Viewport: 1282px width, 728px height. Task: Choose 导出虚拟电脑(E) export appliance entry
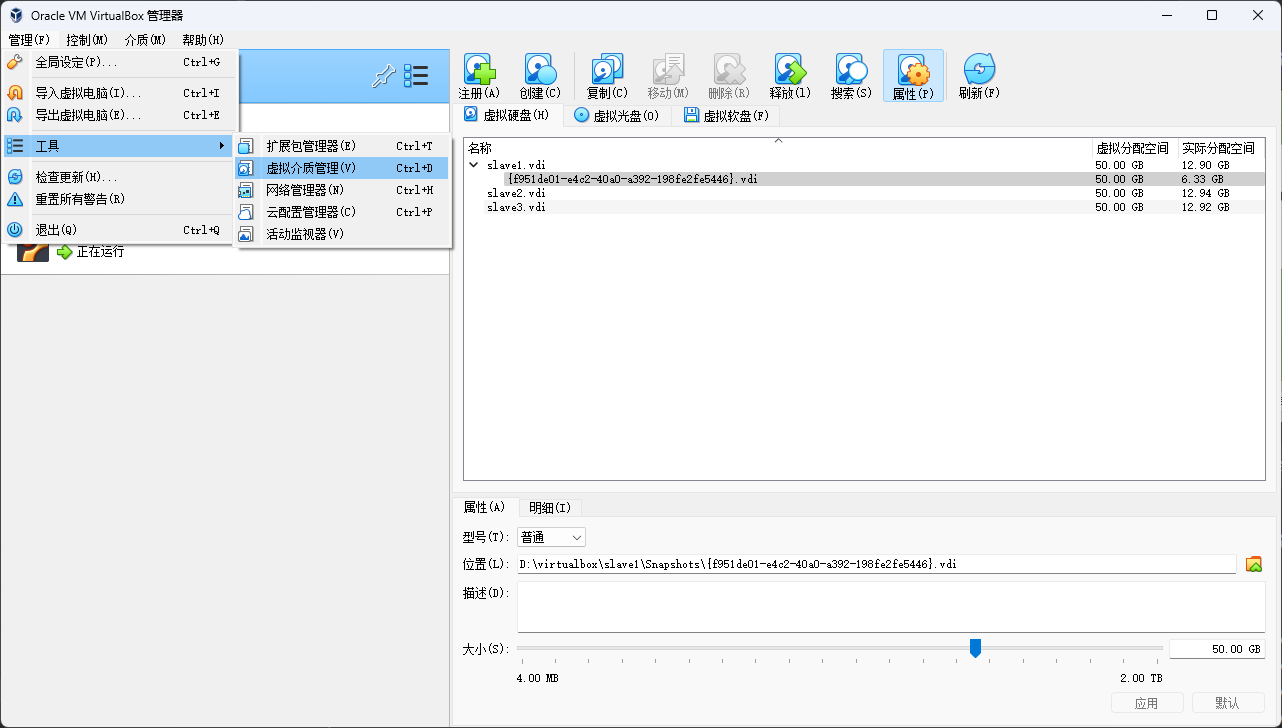coord(120,115)
